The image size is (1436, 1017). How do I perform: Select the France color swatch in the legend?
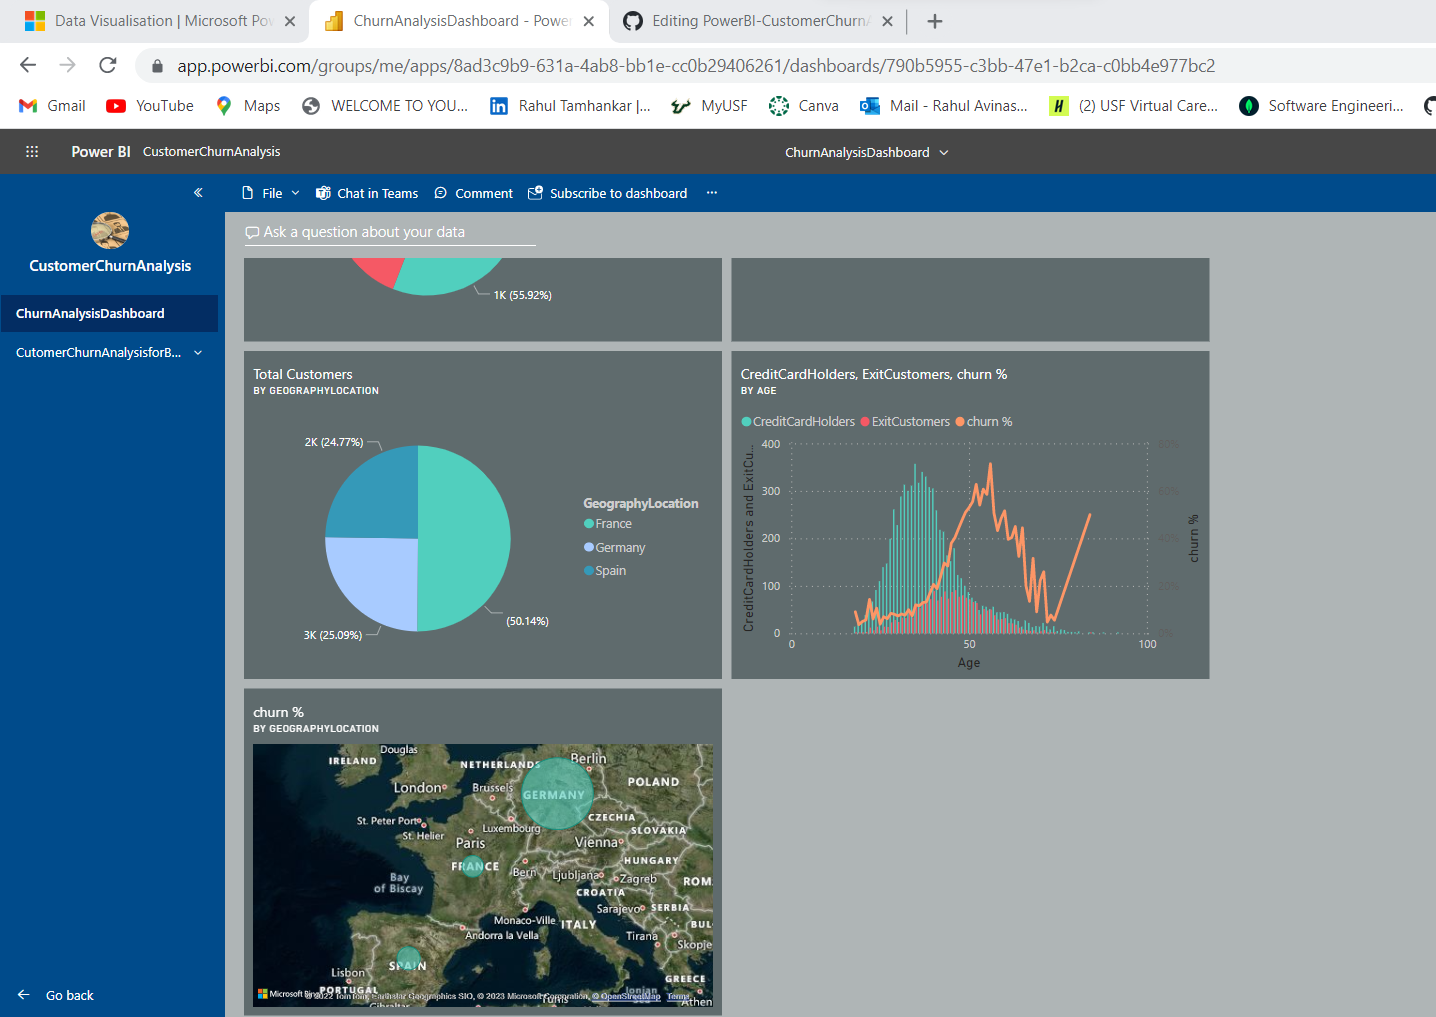[590, 523]
